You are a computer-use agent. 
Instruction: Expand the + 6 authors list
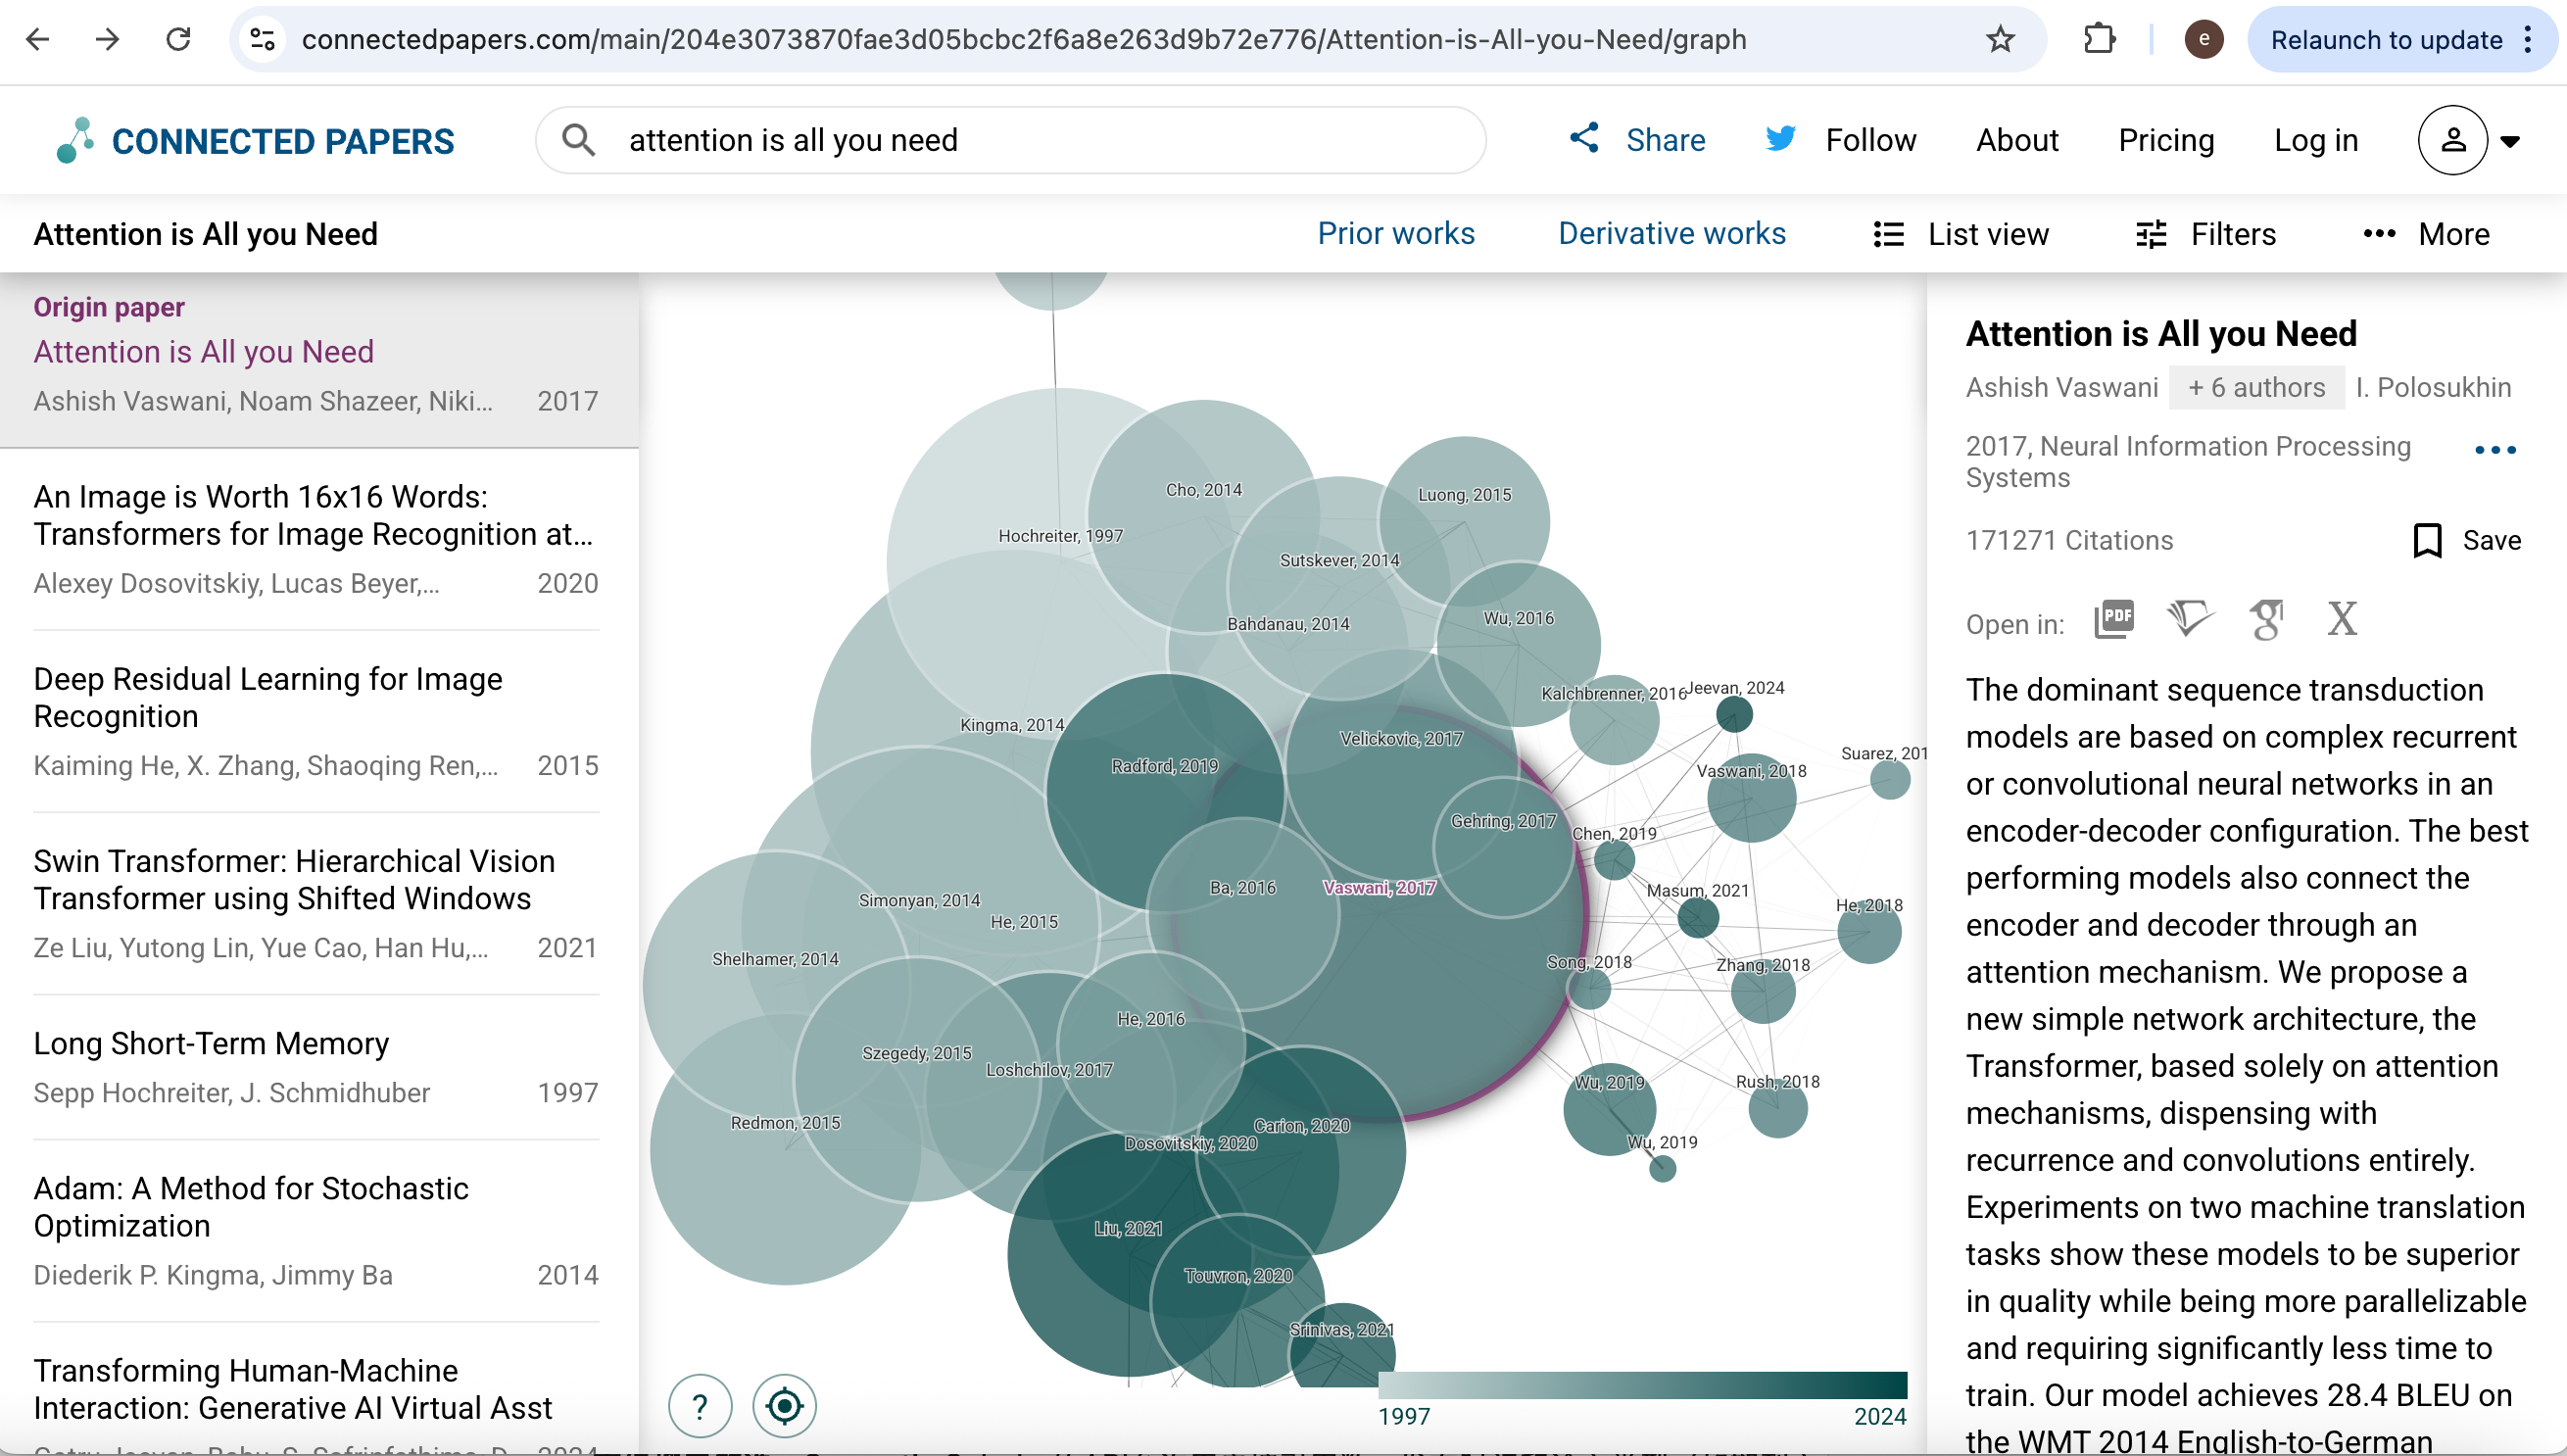pos(2257,388)
